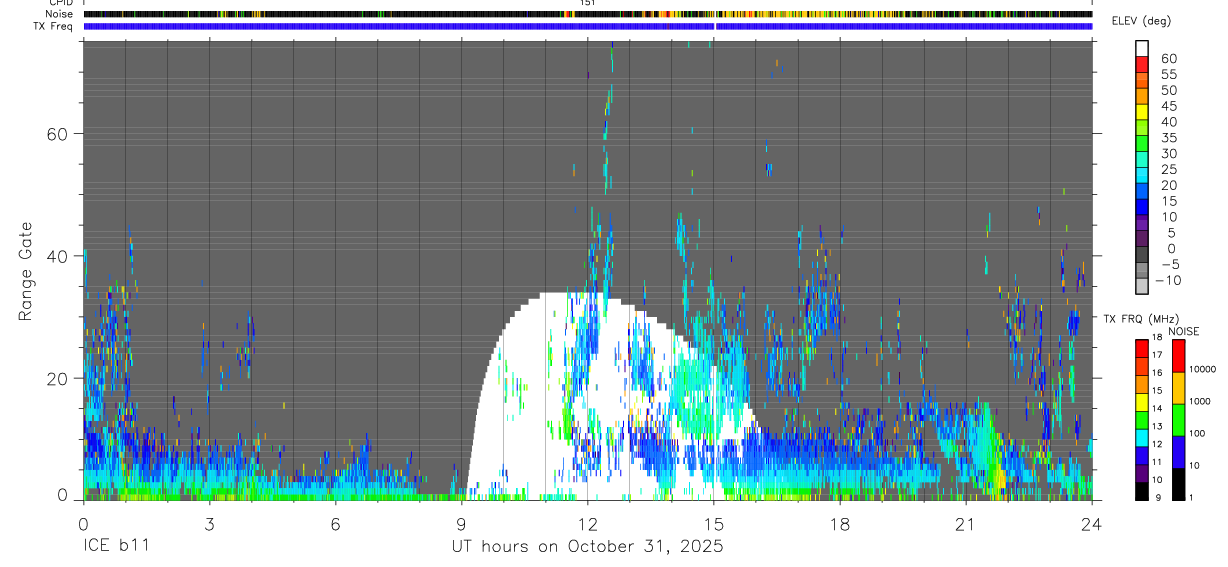1228x567 pixels.
Task: Click the ELEV colorbar label '−10'
Action: pyautogui.click(x=1166, y=280)
